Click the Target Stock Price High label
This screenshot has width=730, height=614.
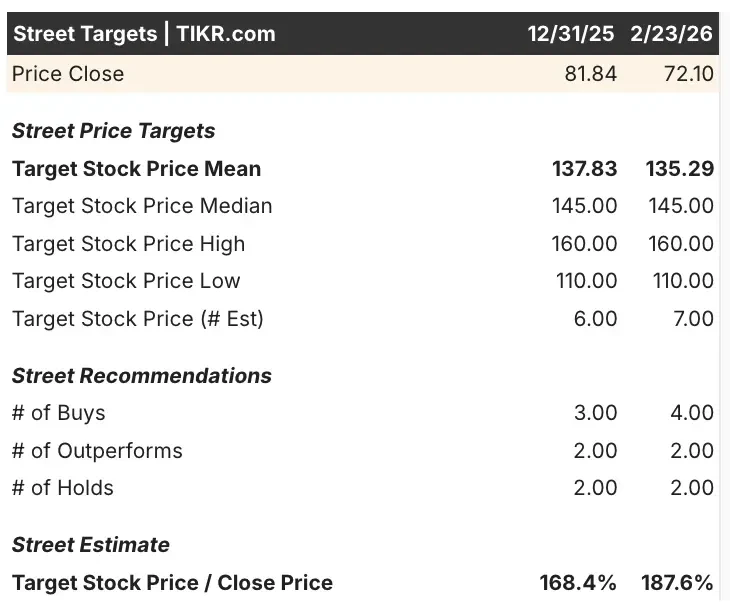[128, 244]
